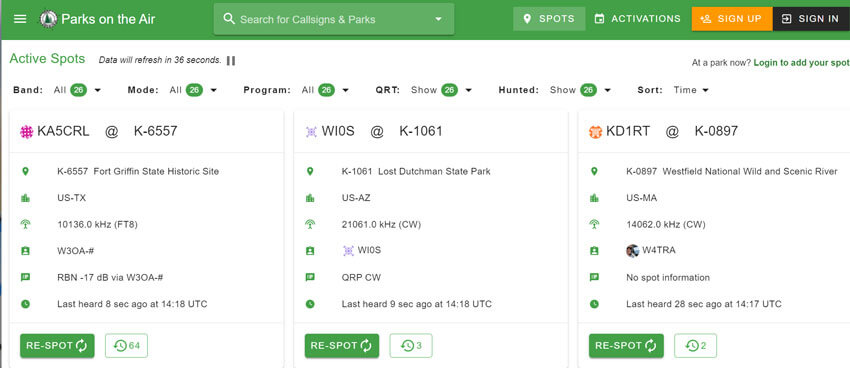This screenshot has height=368, width=850.
Task: Click location pin icon for Fort Griffin
Action: (25, 171)
